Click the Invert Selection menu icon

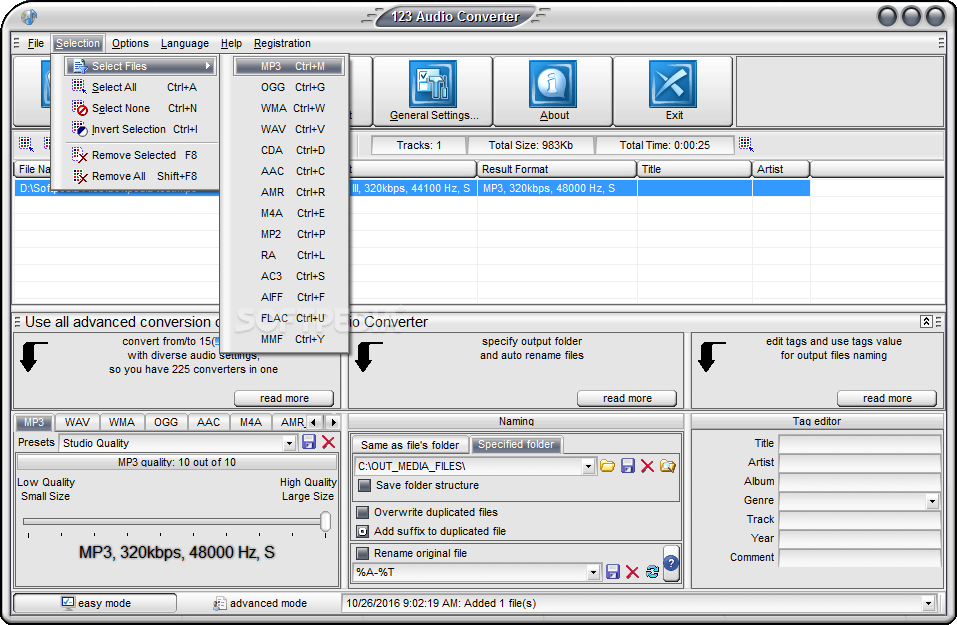tap(79, 129)
